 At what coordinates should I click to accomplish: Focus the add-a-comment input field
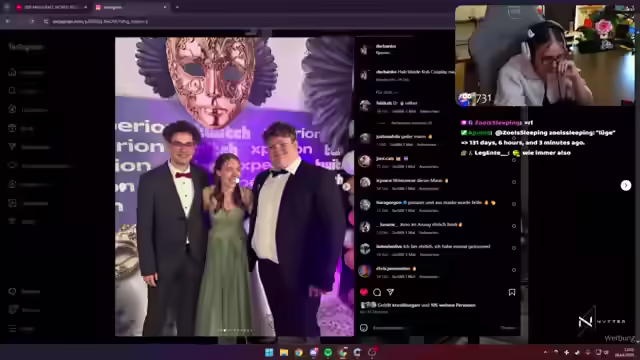click(x=435, y=328)
